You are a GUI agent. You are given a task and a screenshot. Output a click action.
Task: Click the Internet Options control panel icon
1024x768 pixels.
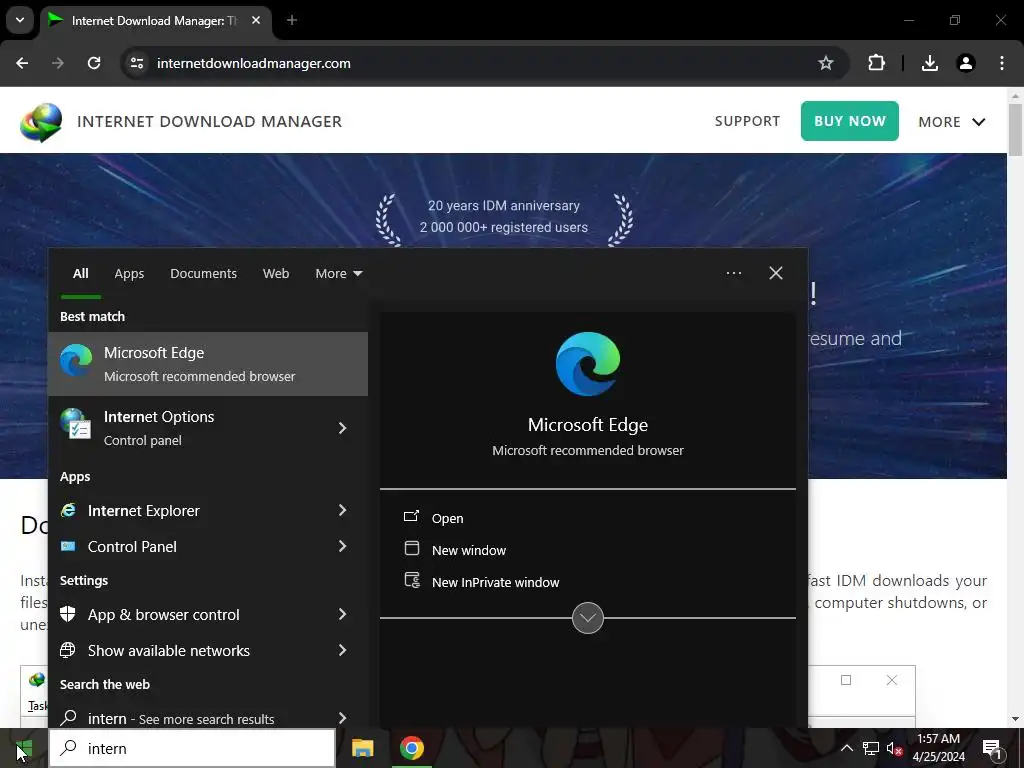[76, 424]
